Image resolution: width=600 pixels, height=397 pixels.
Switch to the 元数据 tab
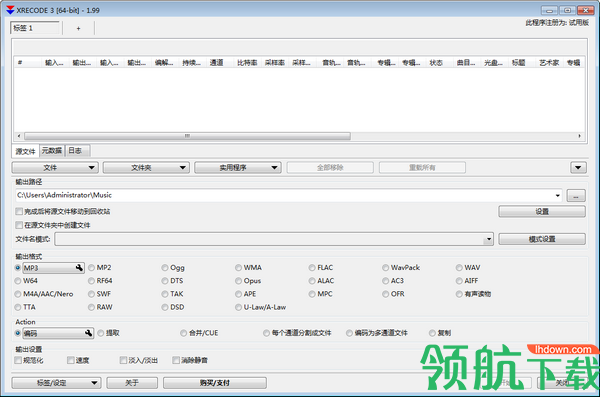[x=52, y=151]
